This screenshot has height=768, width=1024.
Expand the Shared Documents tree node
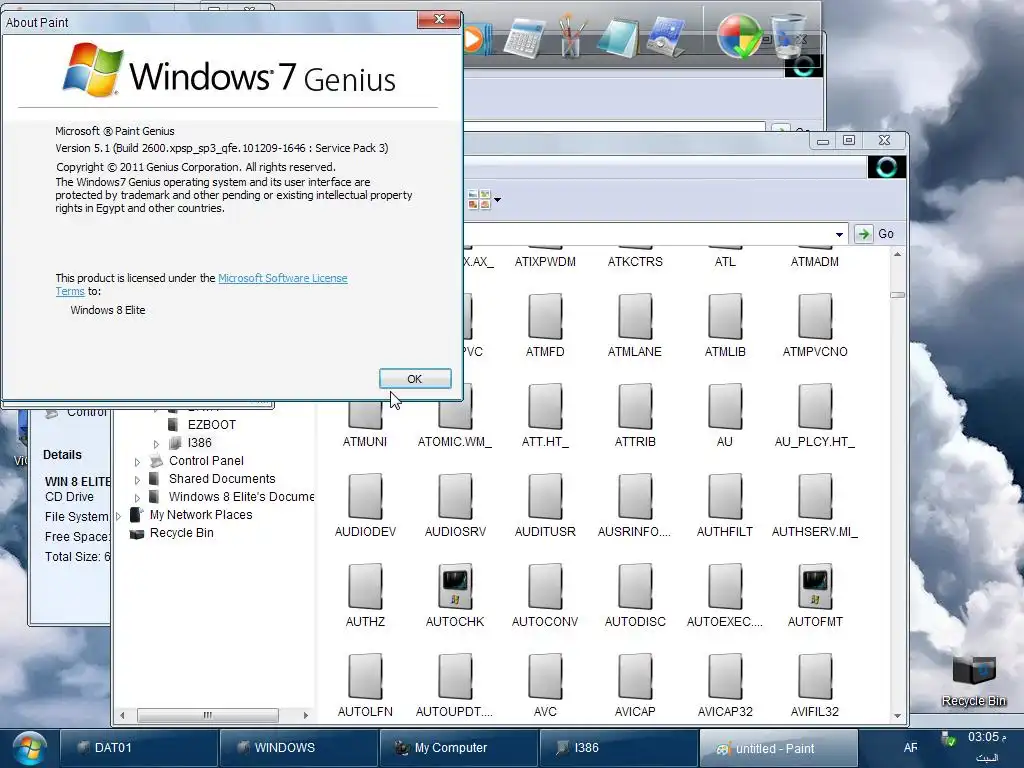137,479
